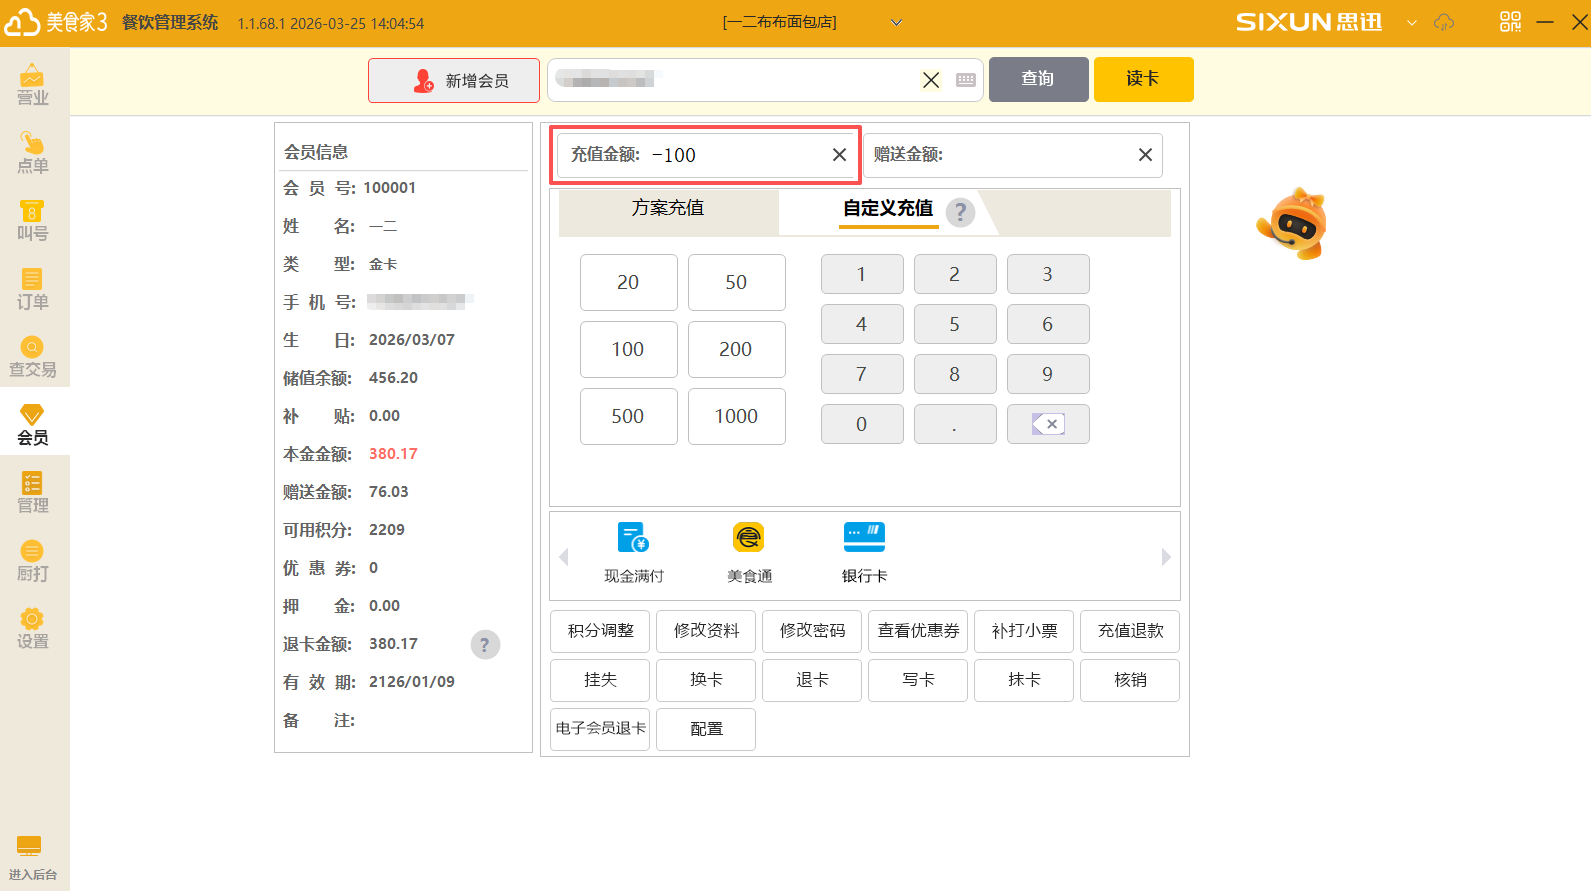Click the 新增会员 button
The height and width of the screenshot is (891, 1591).
(x=454, y=80)
